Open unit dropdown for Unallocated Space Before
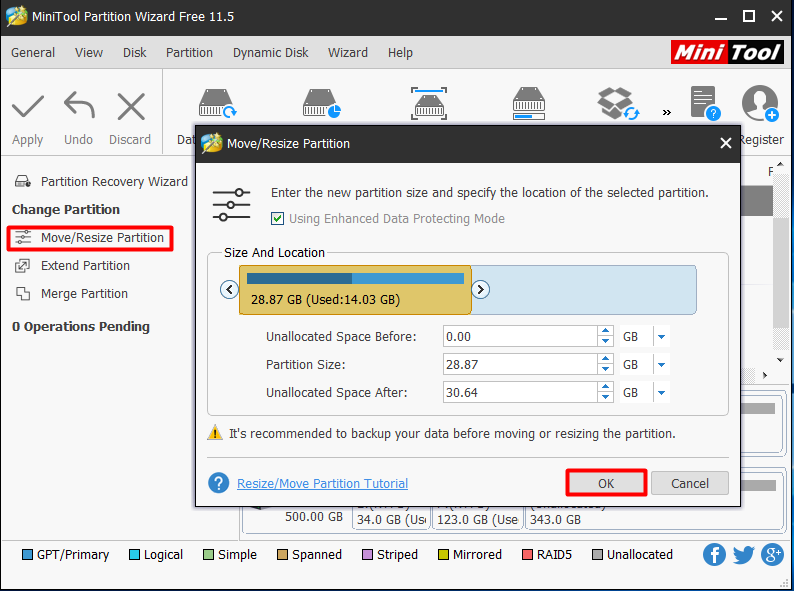 tap(661, 337)
